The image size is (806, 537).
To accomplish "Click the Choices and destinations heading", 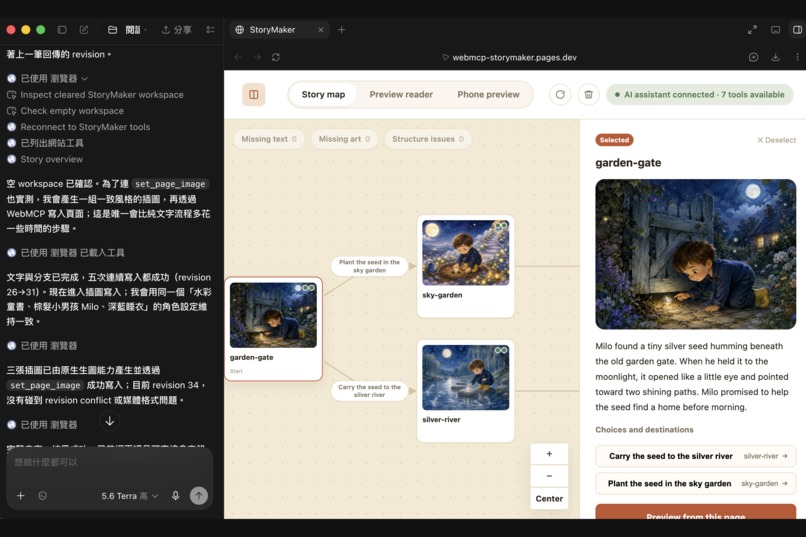I will click(x=644, y=430).
